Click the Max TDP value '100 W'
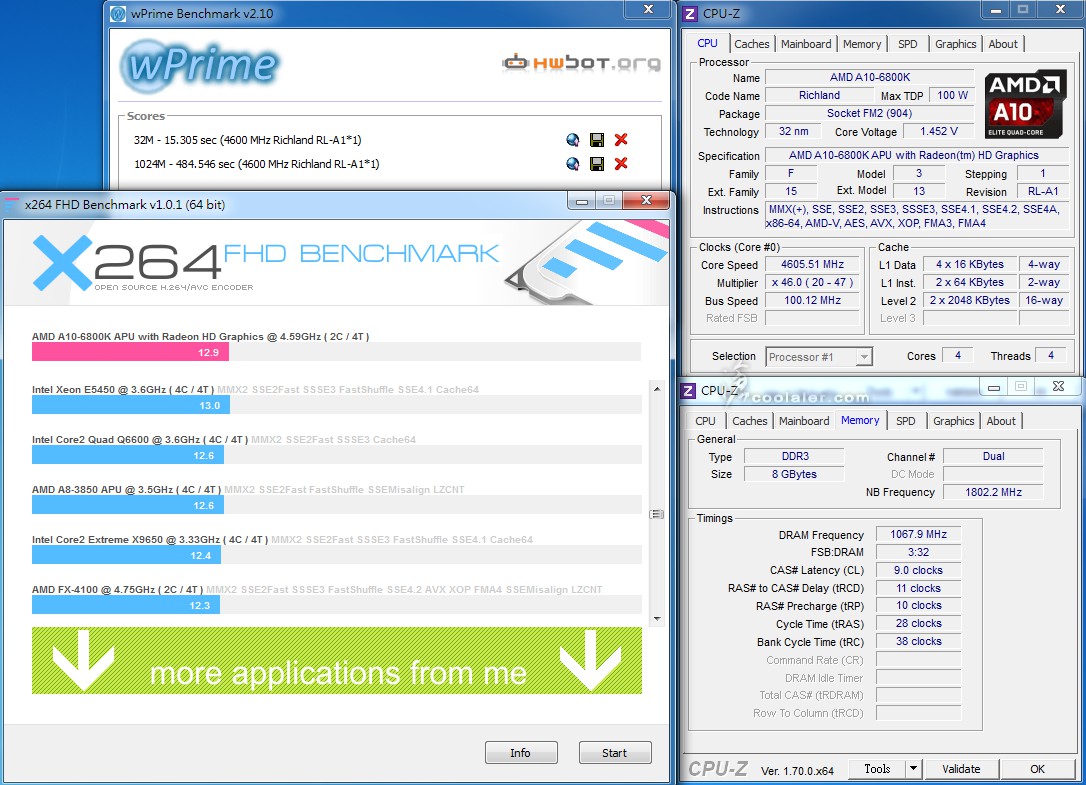This screenshot has height=785, width=1086. [952, 96]
